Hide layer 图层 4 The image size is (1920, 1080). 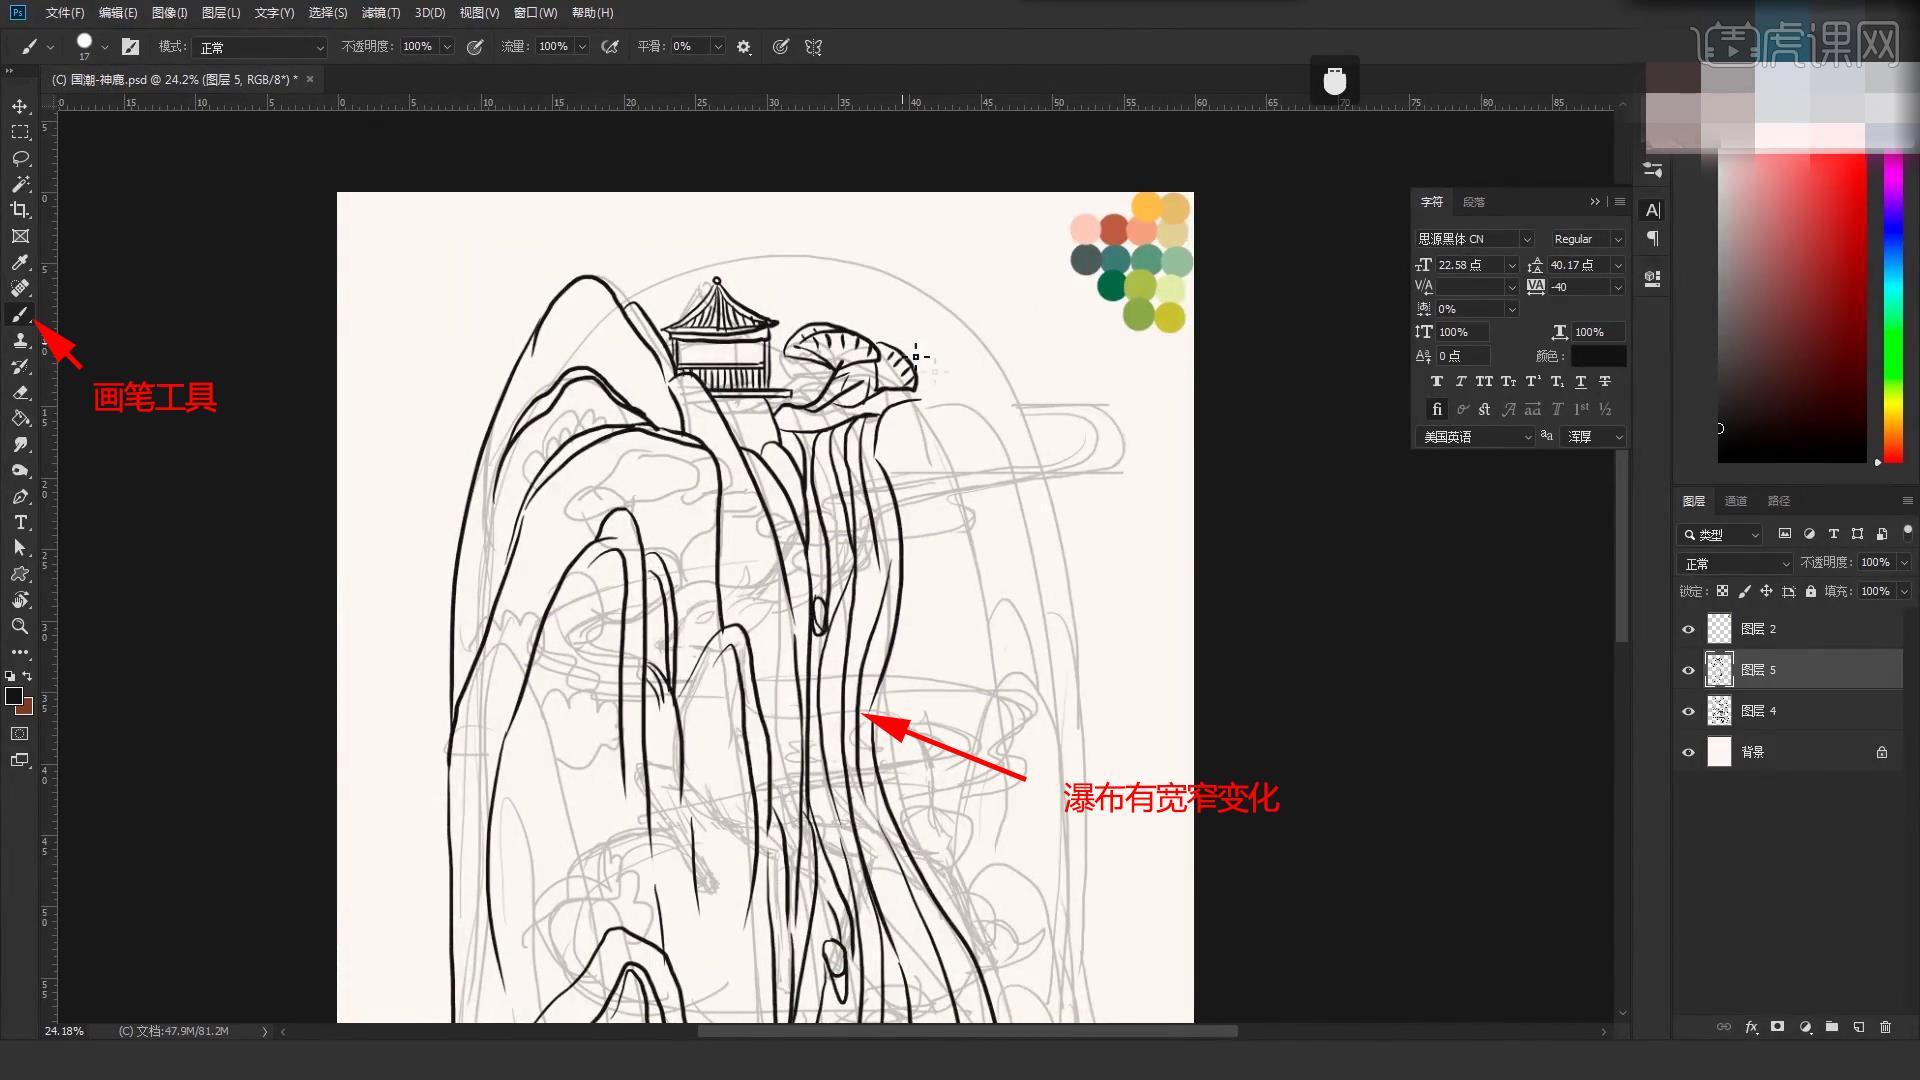(1689, 711)
